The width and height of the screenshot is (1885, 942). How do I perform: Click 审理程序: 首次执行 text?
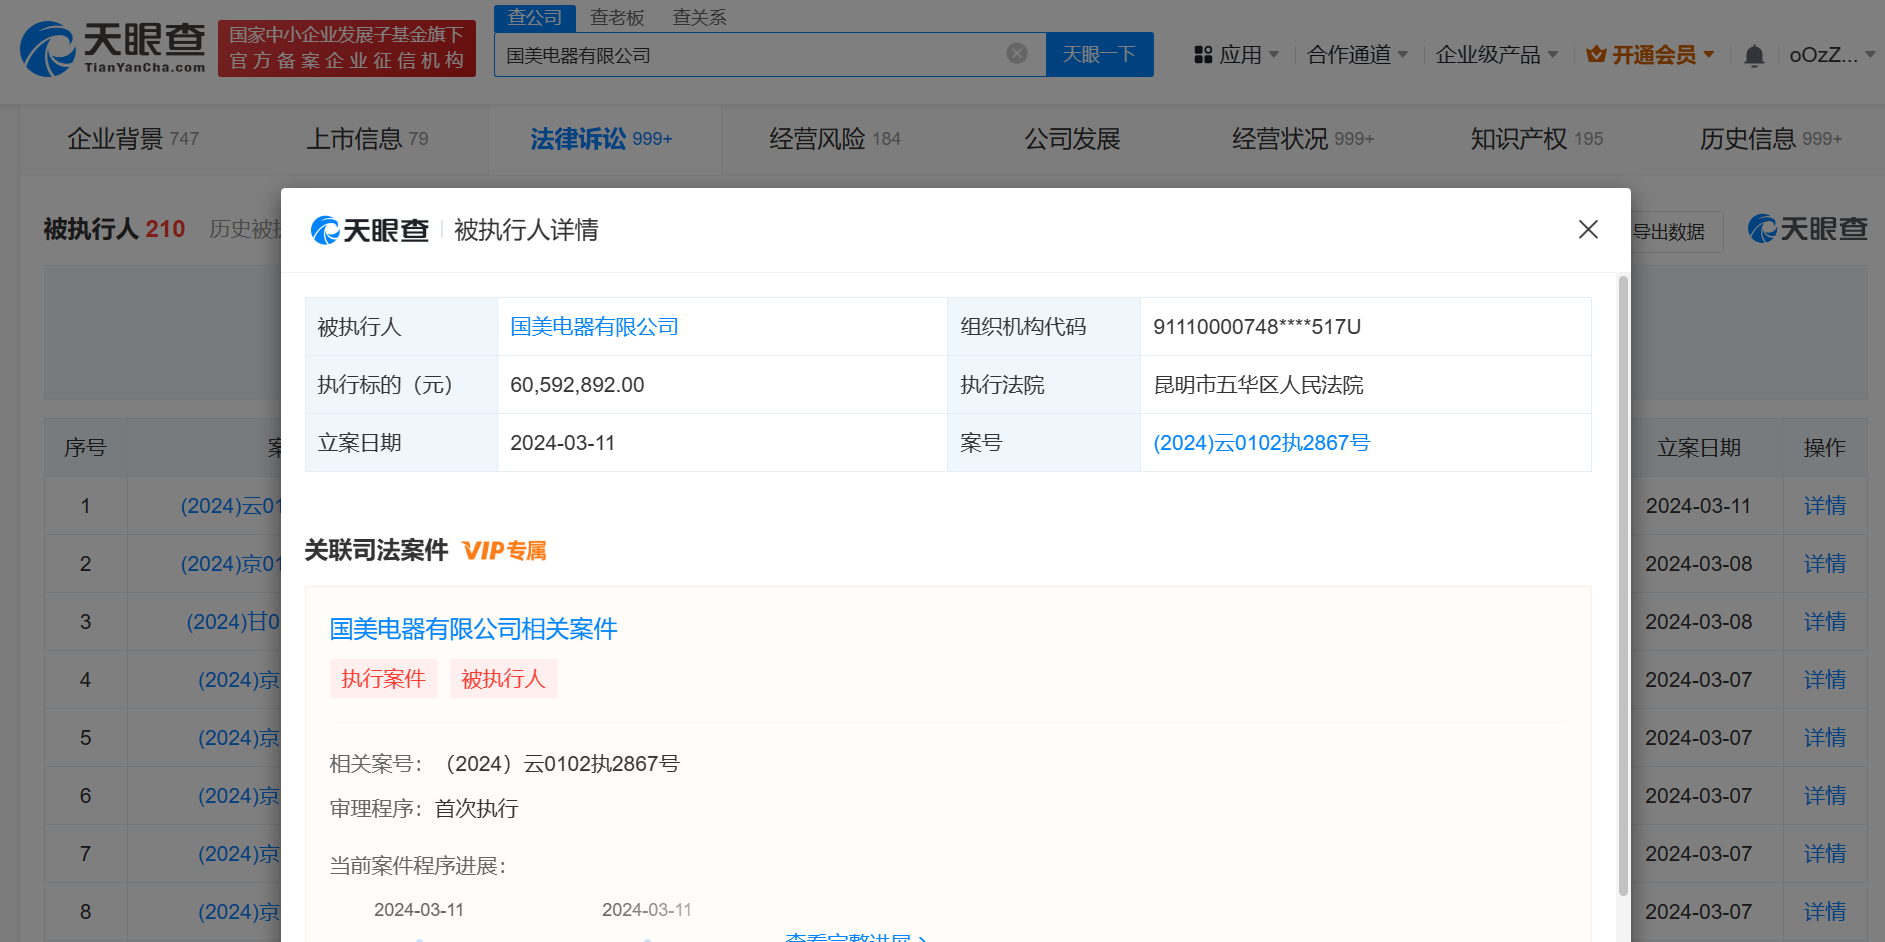(424, 809)
